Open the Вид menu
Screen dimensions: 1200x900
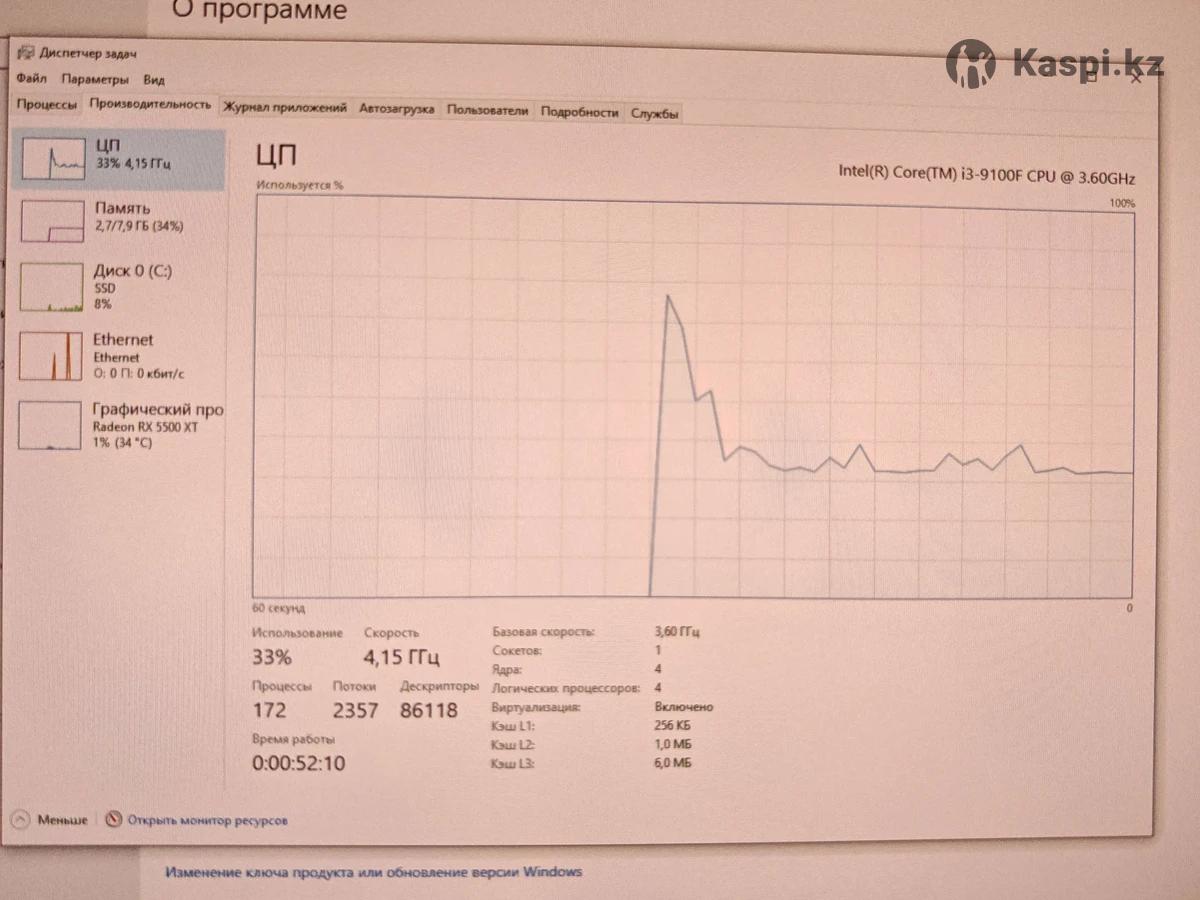tap(154, 79)
